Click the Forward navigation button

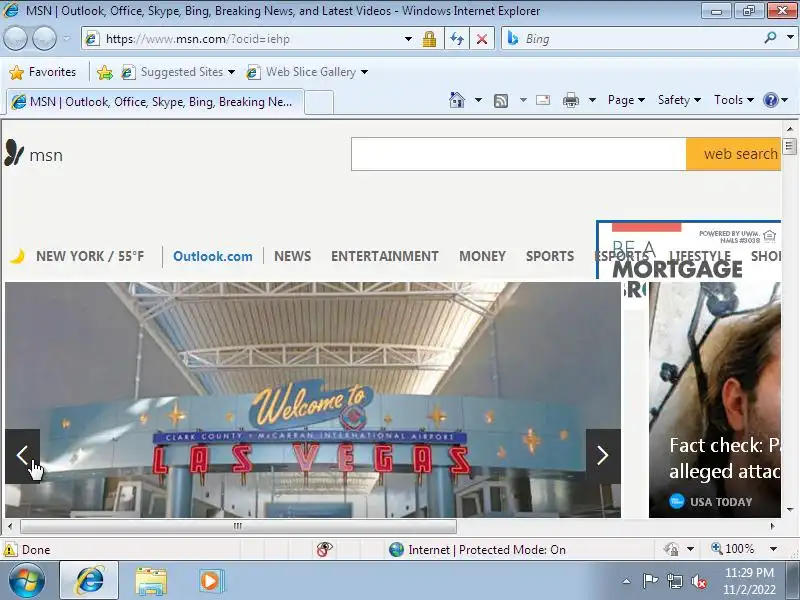(44, 38)
